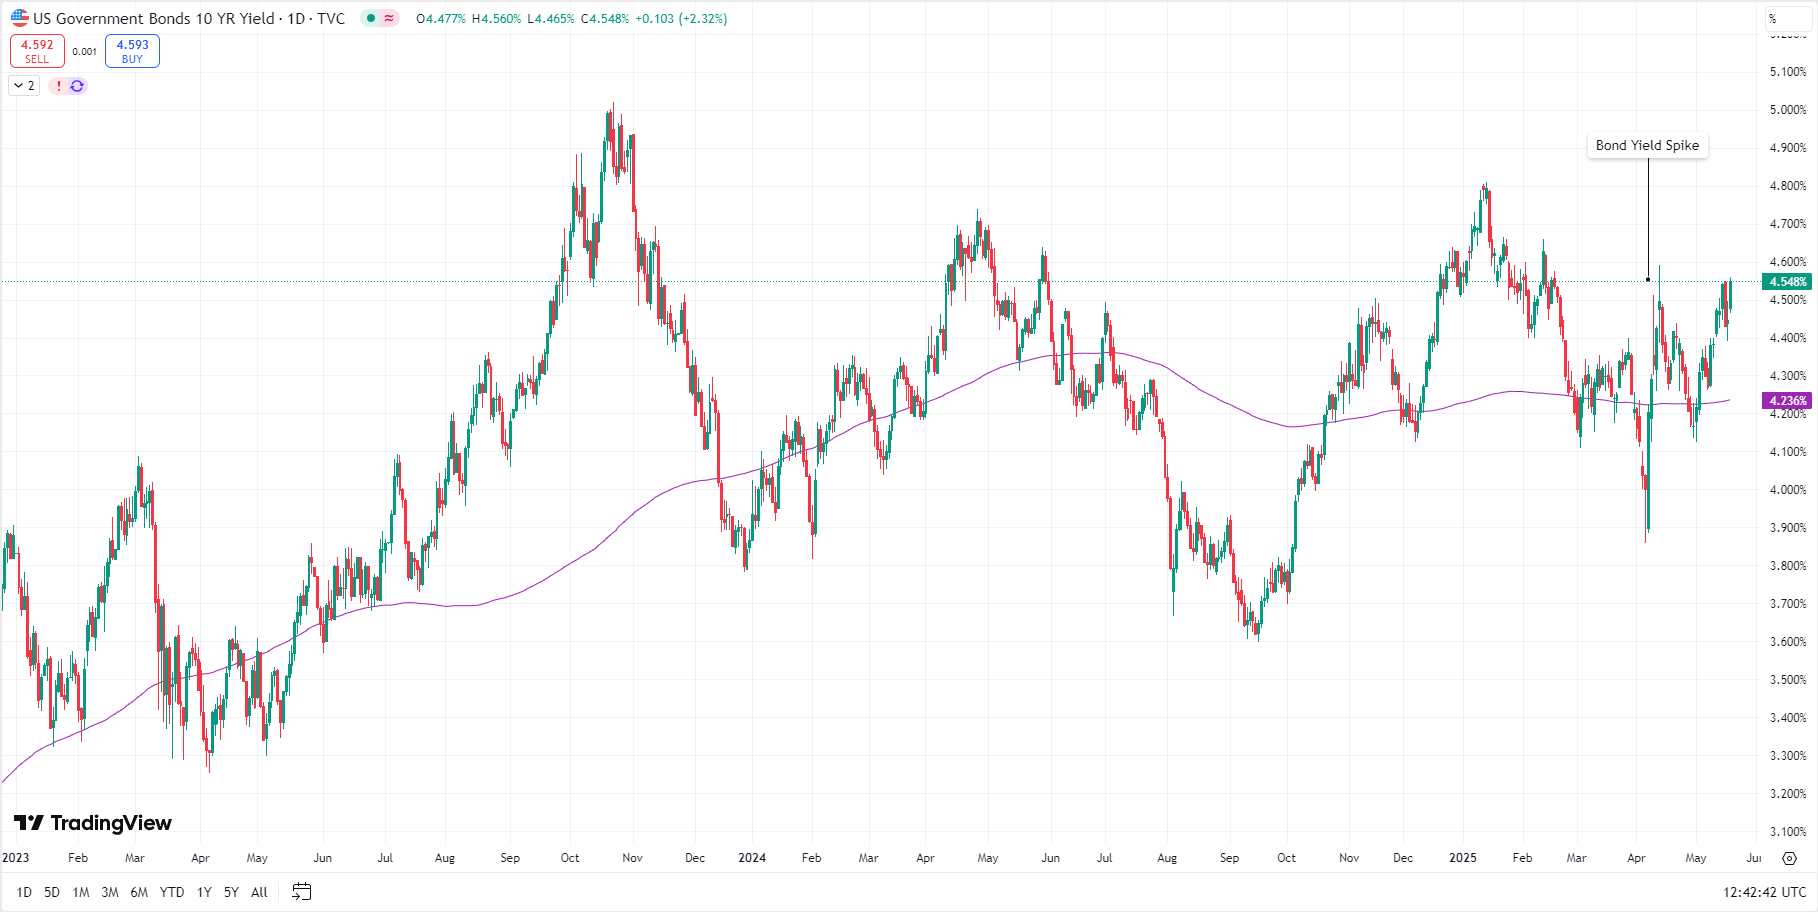Open the 12:42:42 UTC timezone menu
The height and width of the screenshot is (912, 1818).
pyautogui.click(x=1763, y=892)
